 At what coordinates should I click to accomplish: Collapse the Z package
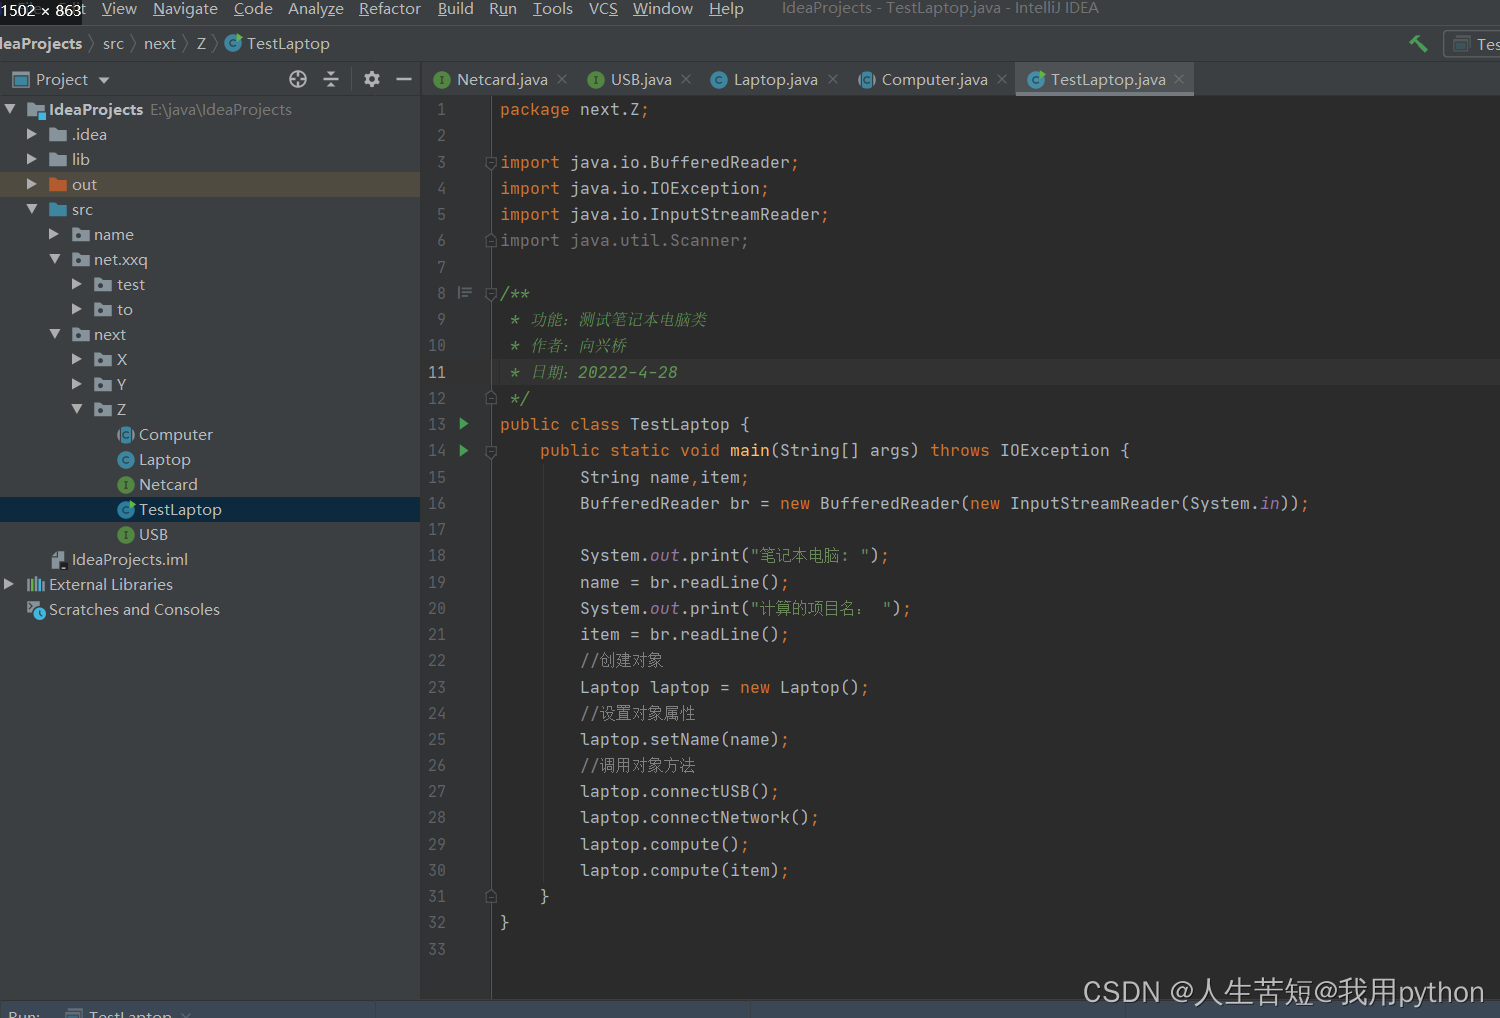[77, 409]
